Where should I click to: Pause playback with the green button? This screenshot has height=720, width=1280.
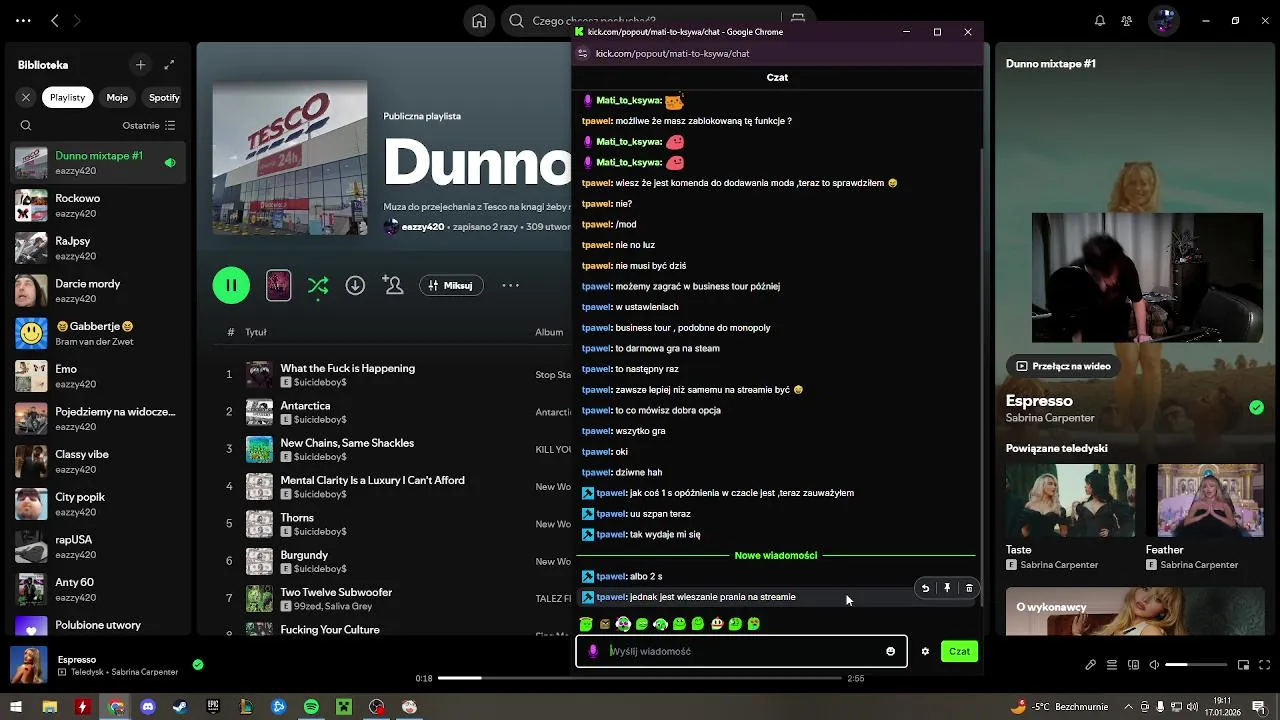(231, 285)
